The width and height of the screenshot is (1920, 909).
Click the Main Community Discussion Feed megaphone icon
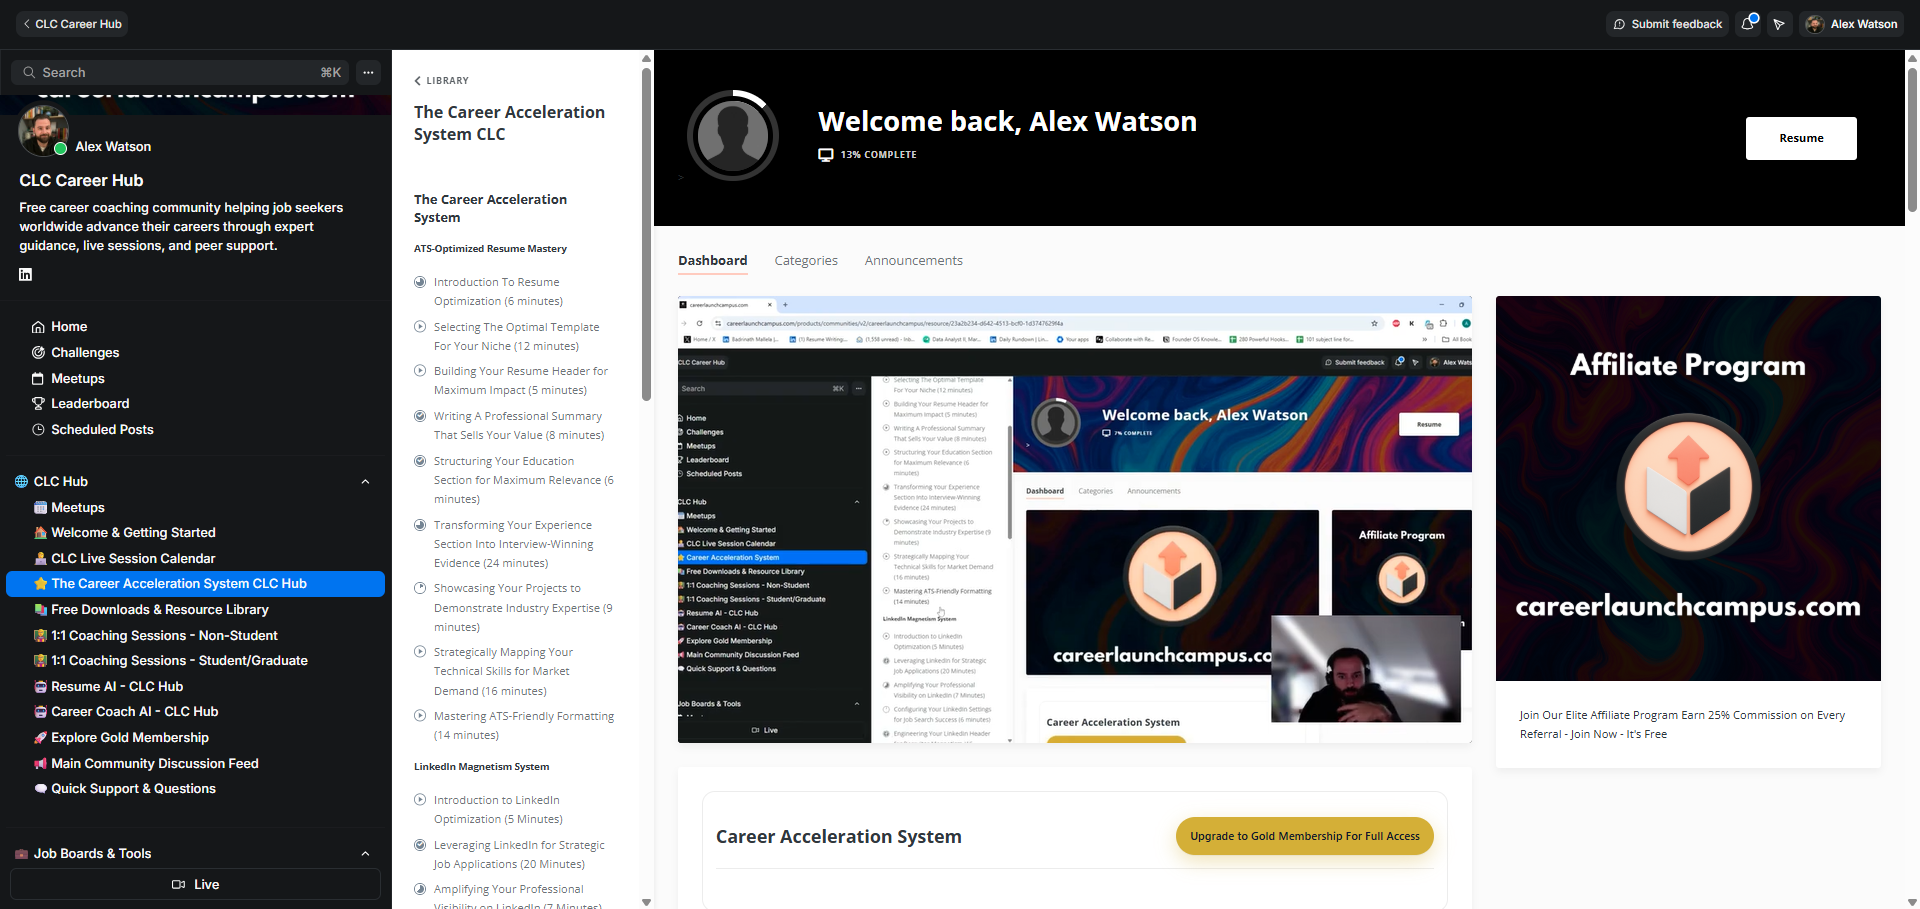(x=41, y=764)
